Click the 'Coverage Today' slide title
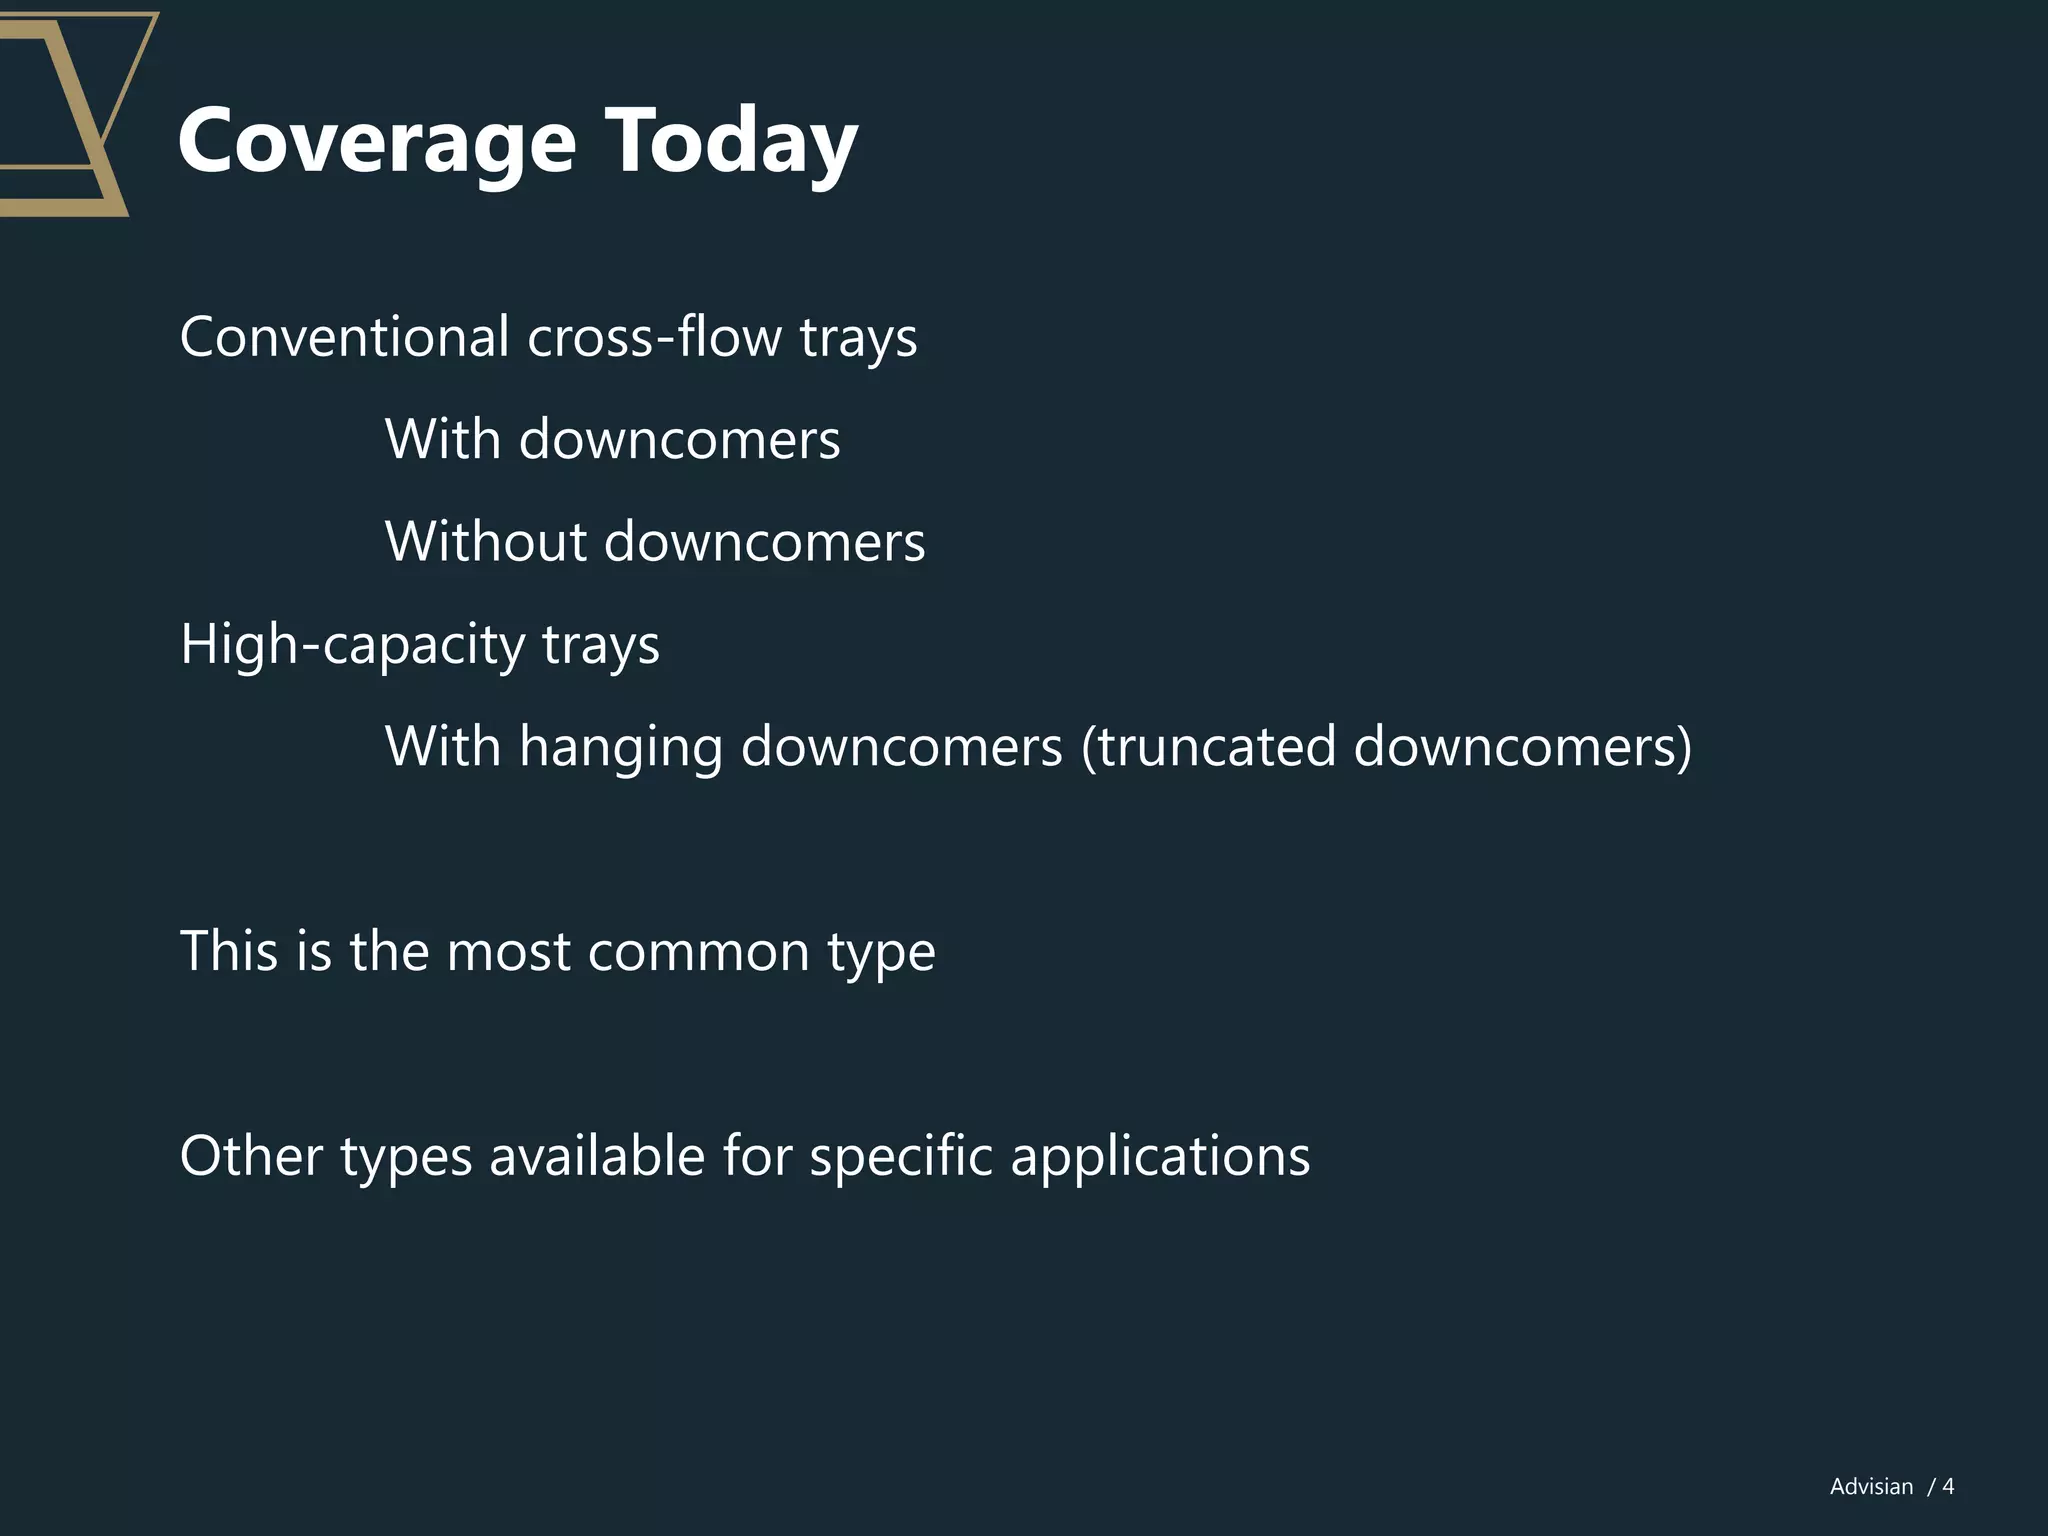The width and height of the screenshot is (2048, 1536). coord(517,142)
